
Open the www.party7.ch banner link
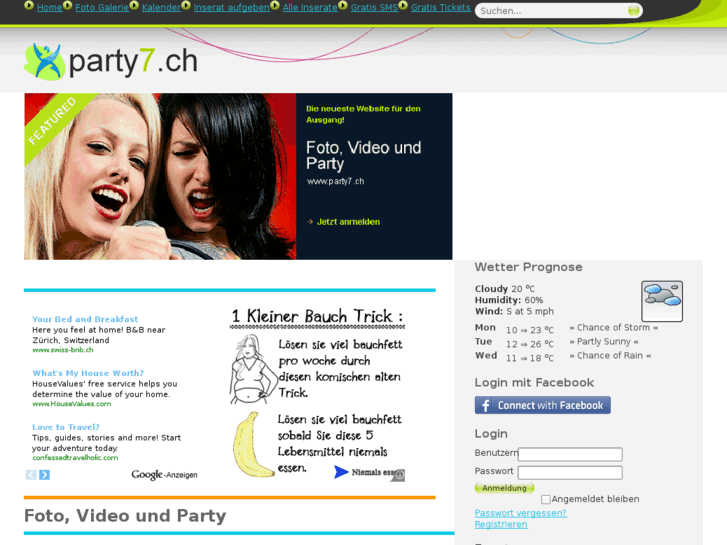coord(336,181)
